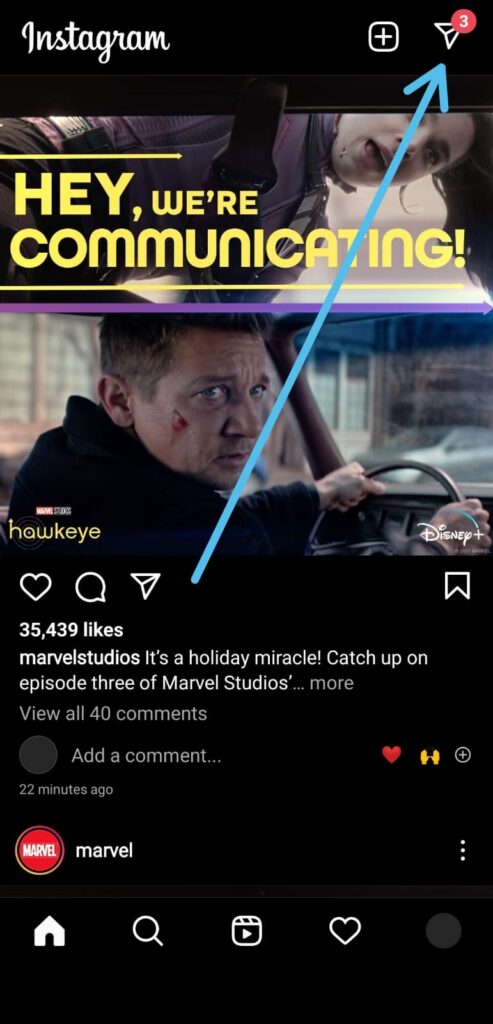
Task: Tap the new post plus icon
Action: (383, 37)
